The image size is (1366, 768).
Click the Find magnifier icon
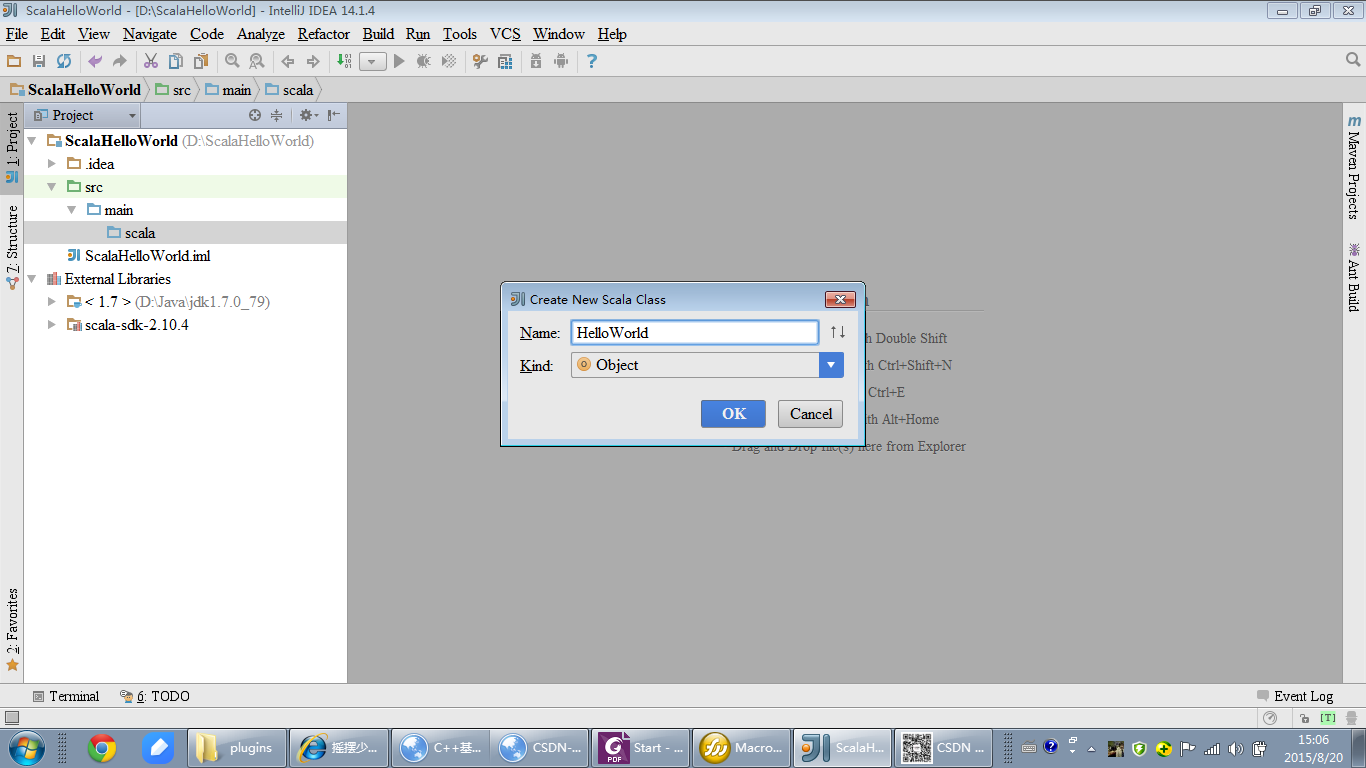coord(232,61)
